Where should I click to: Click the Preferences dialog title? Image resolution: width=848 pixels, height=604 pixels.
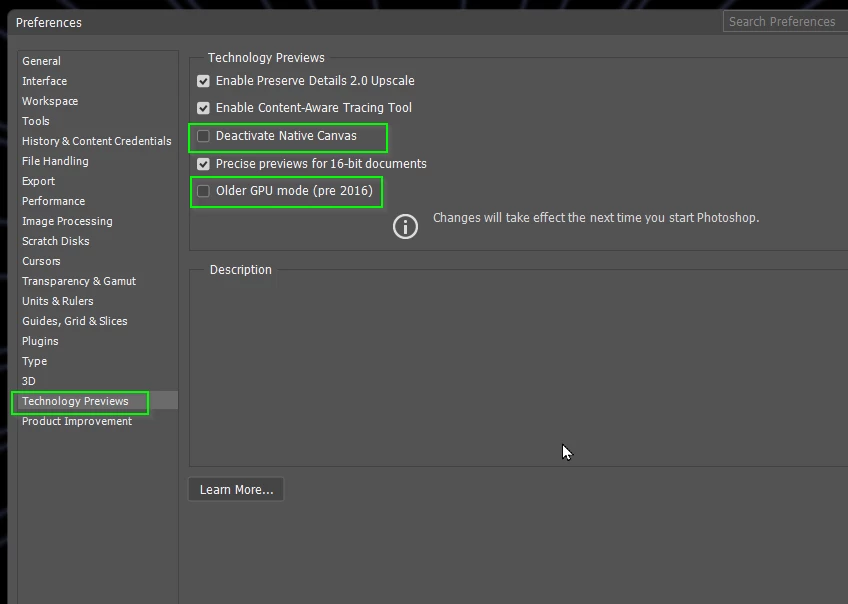[x=49, y=23]
